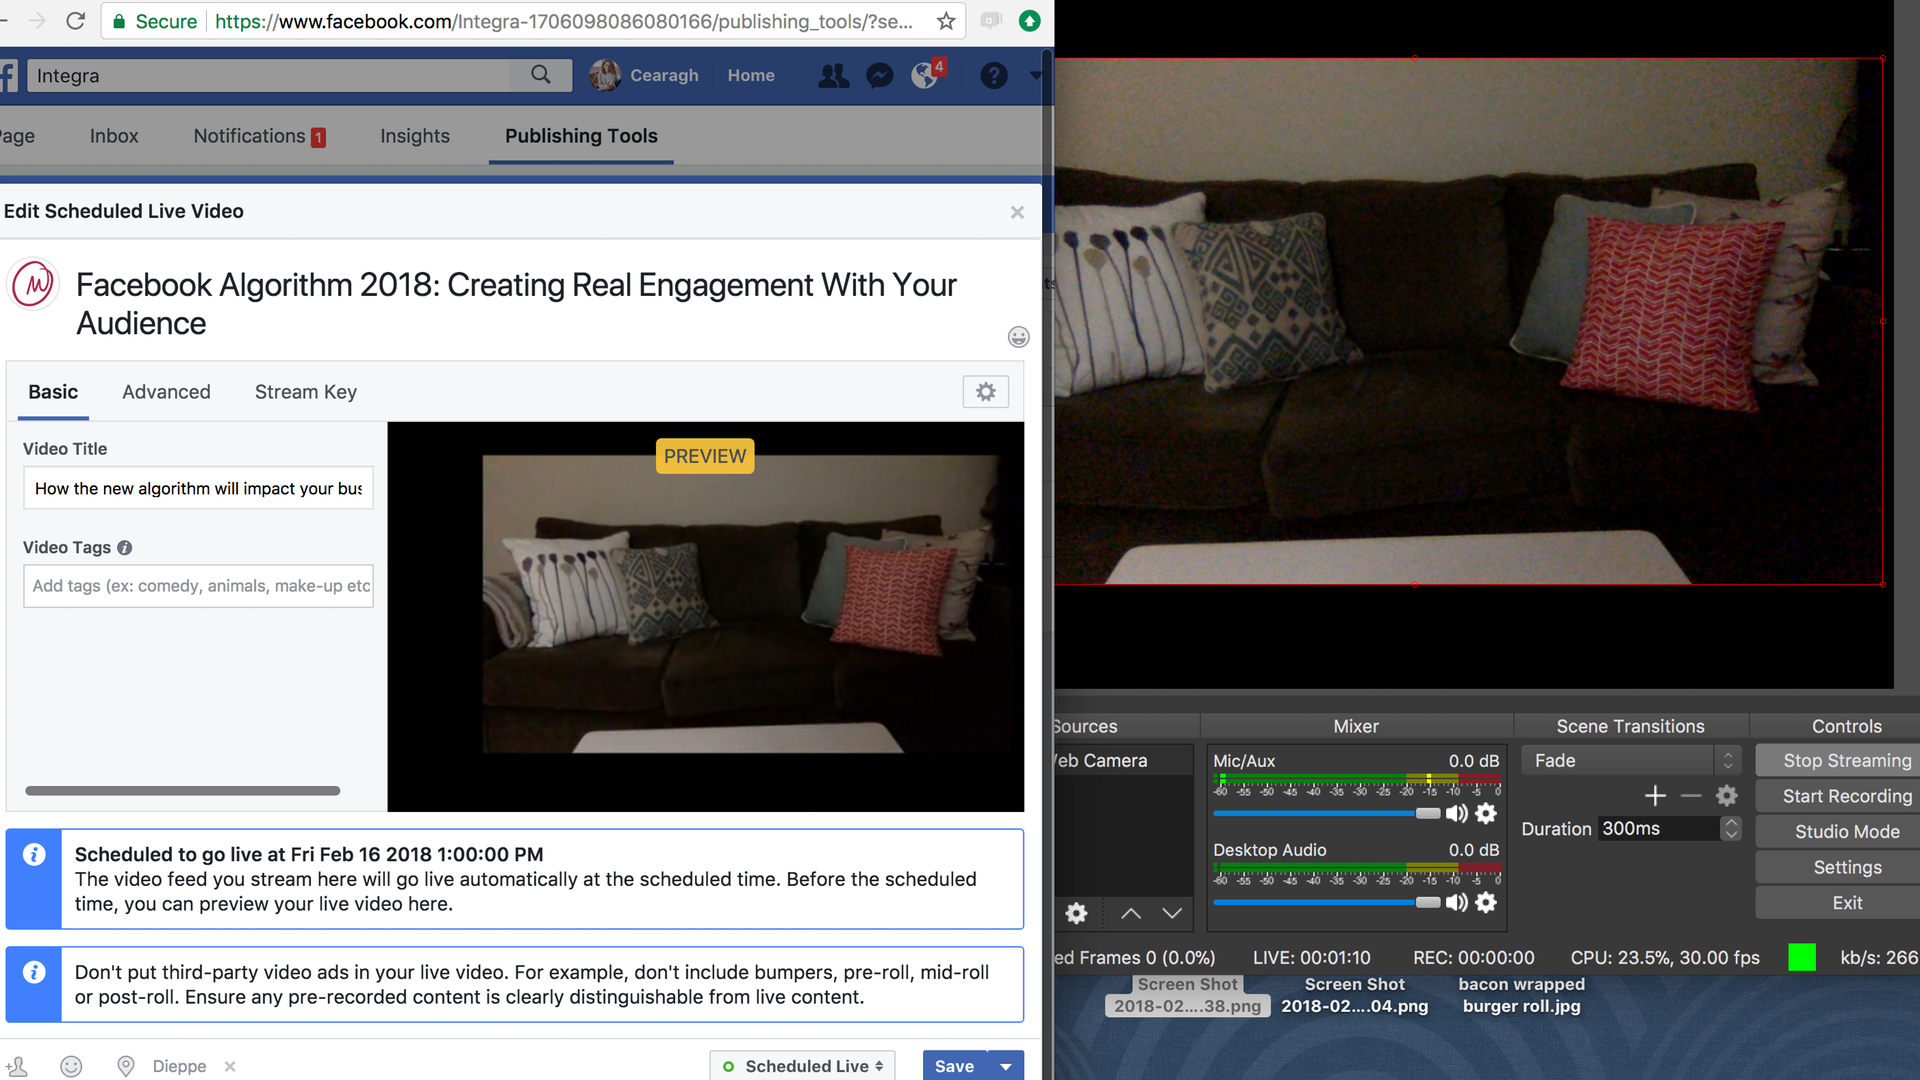Move source down arrow in OBS

coord(1172,913)
